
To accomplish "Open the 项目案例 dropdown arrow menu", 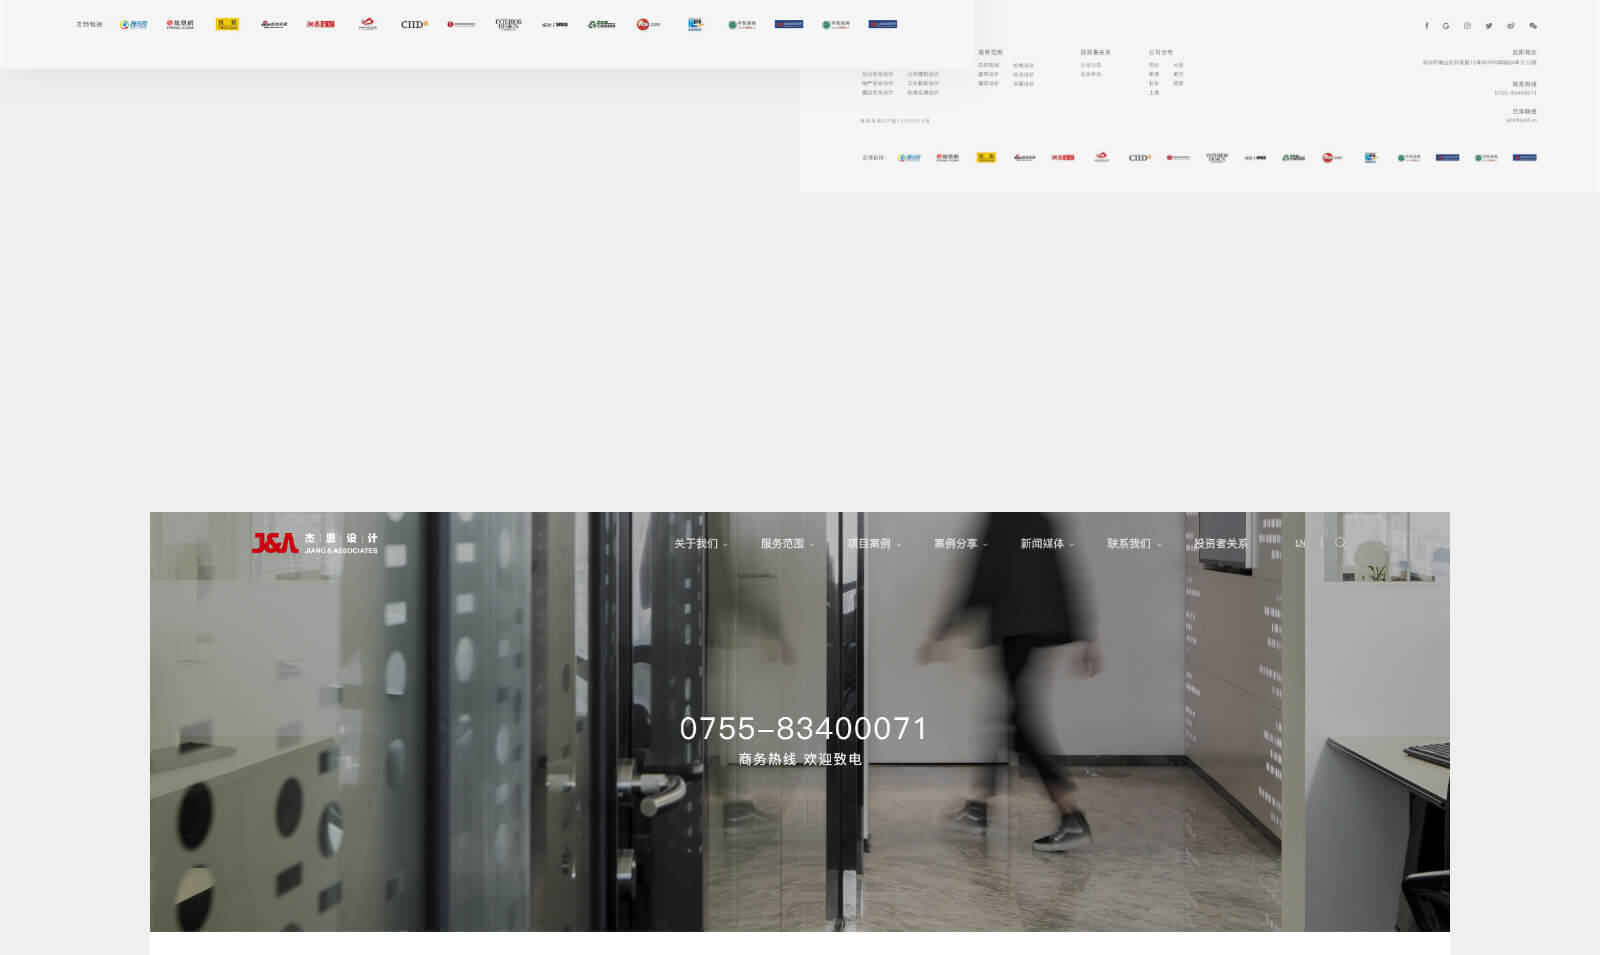I will (x=874, y=544).
